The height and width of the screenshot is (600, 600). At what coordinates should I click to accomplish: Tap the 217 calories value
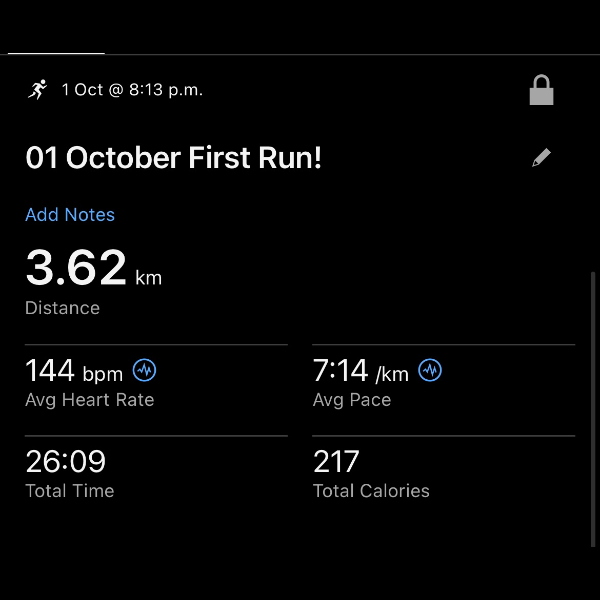pyautogui.click(x=336, y=462)
